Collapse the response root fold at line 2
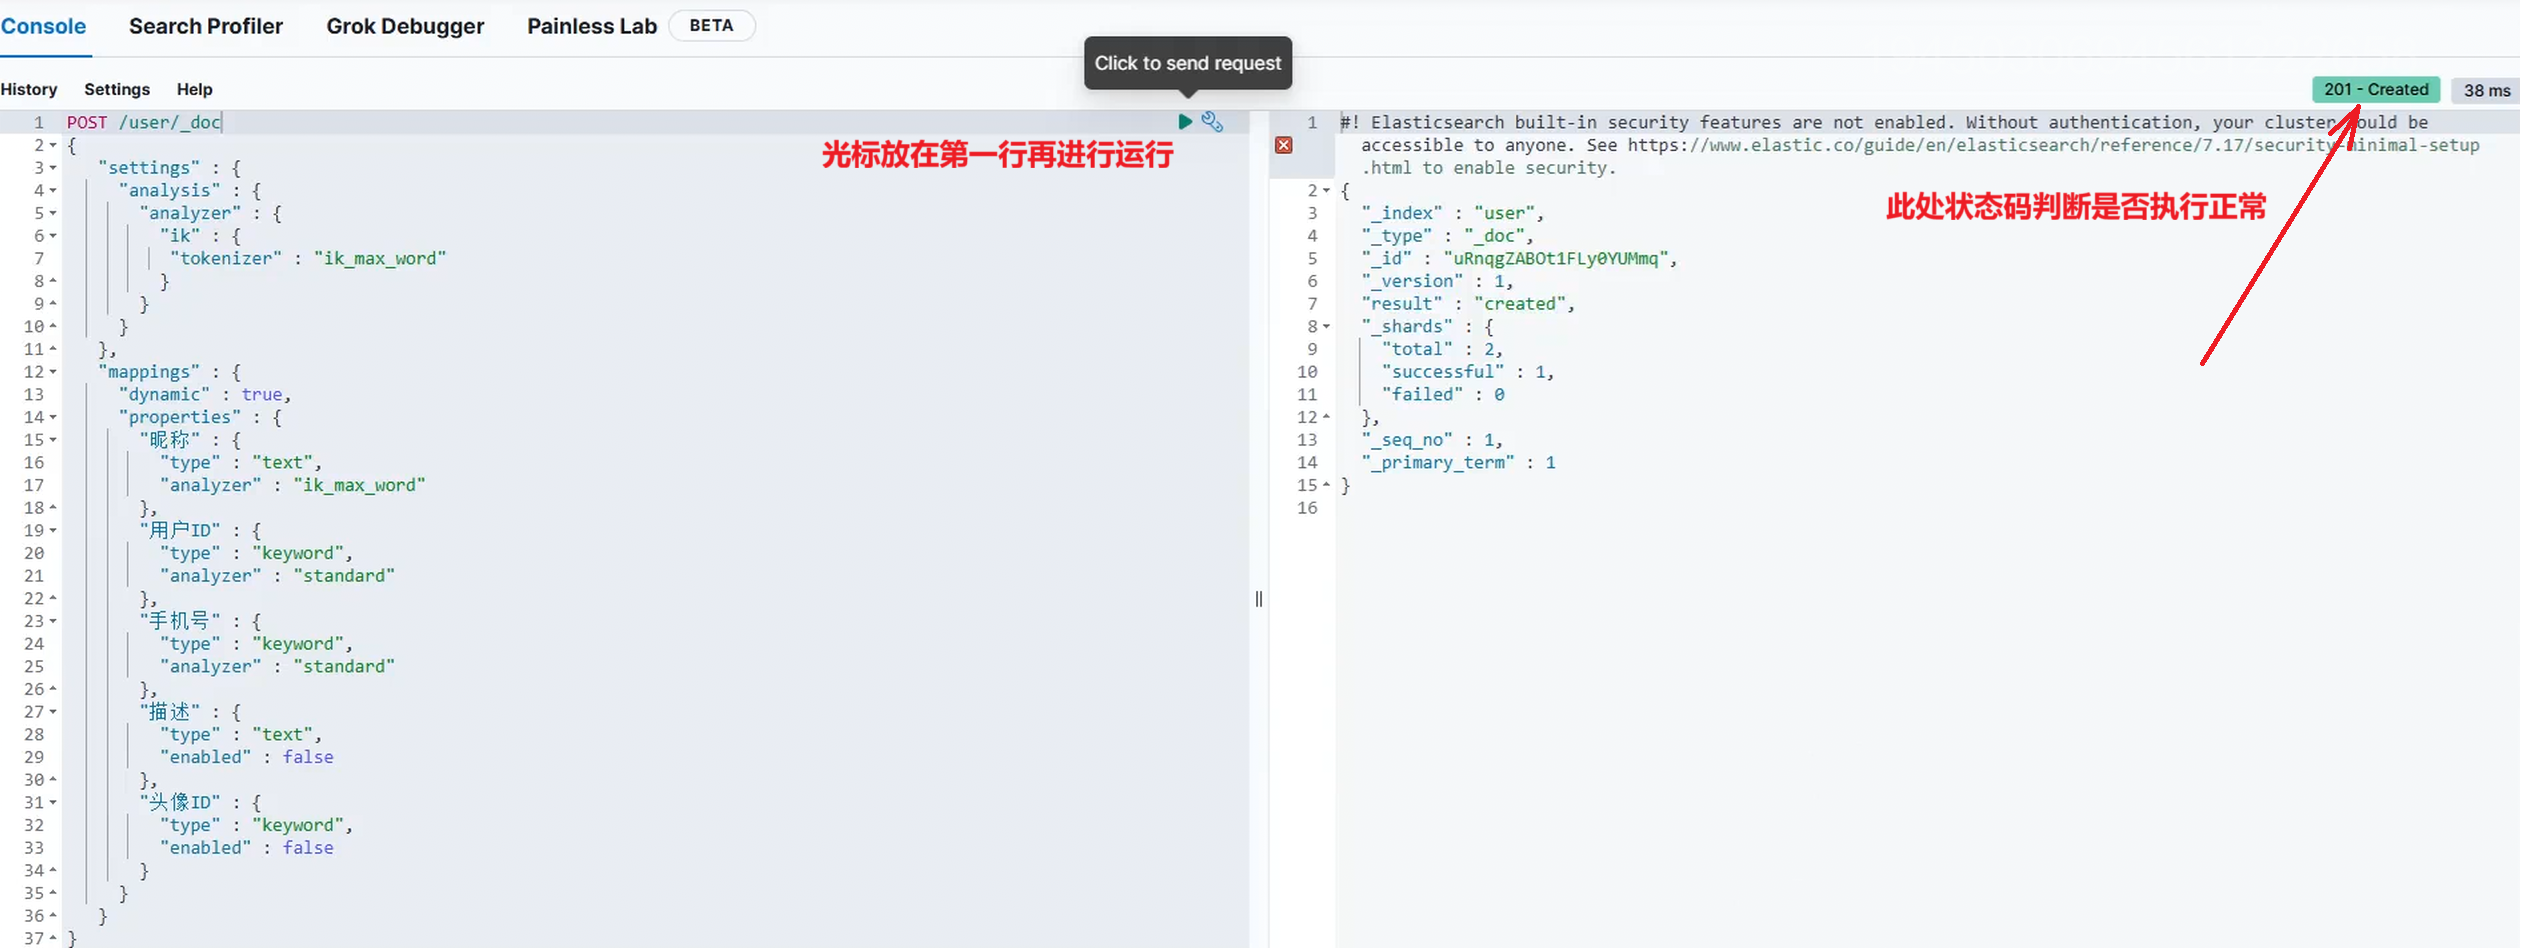Viewport: 2534px width, 948px height. click(x=1326, y=190)
